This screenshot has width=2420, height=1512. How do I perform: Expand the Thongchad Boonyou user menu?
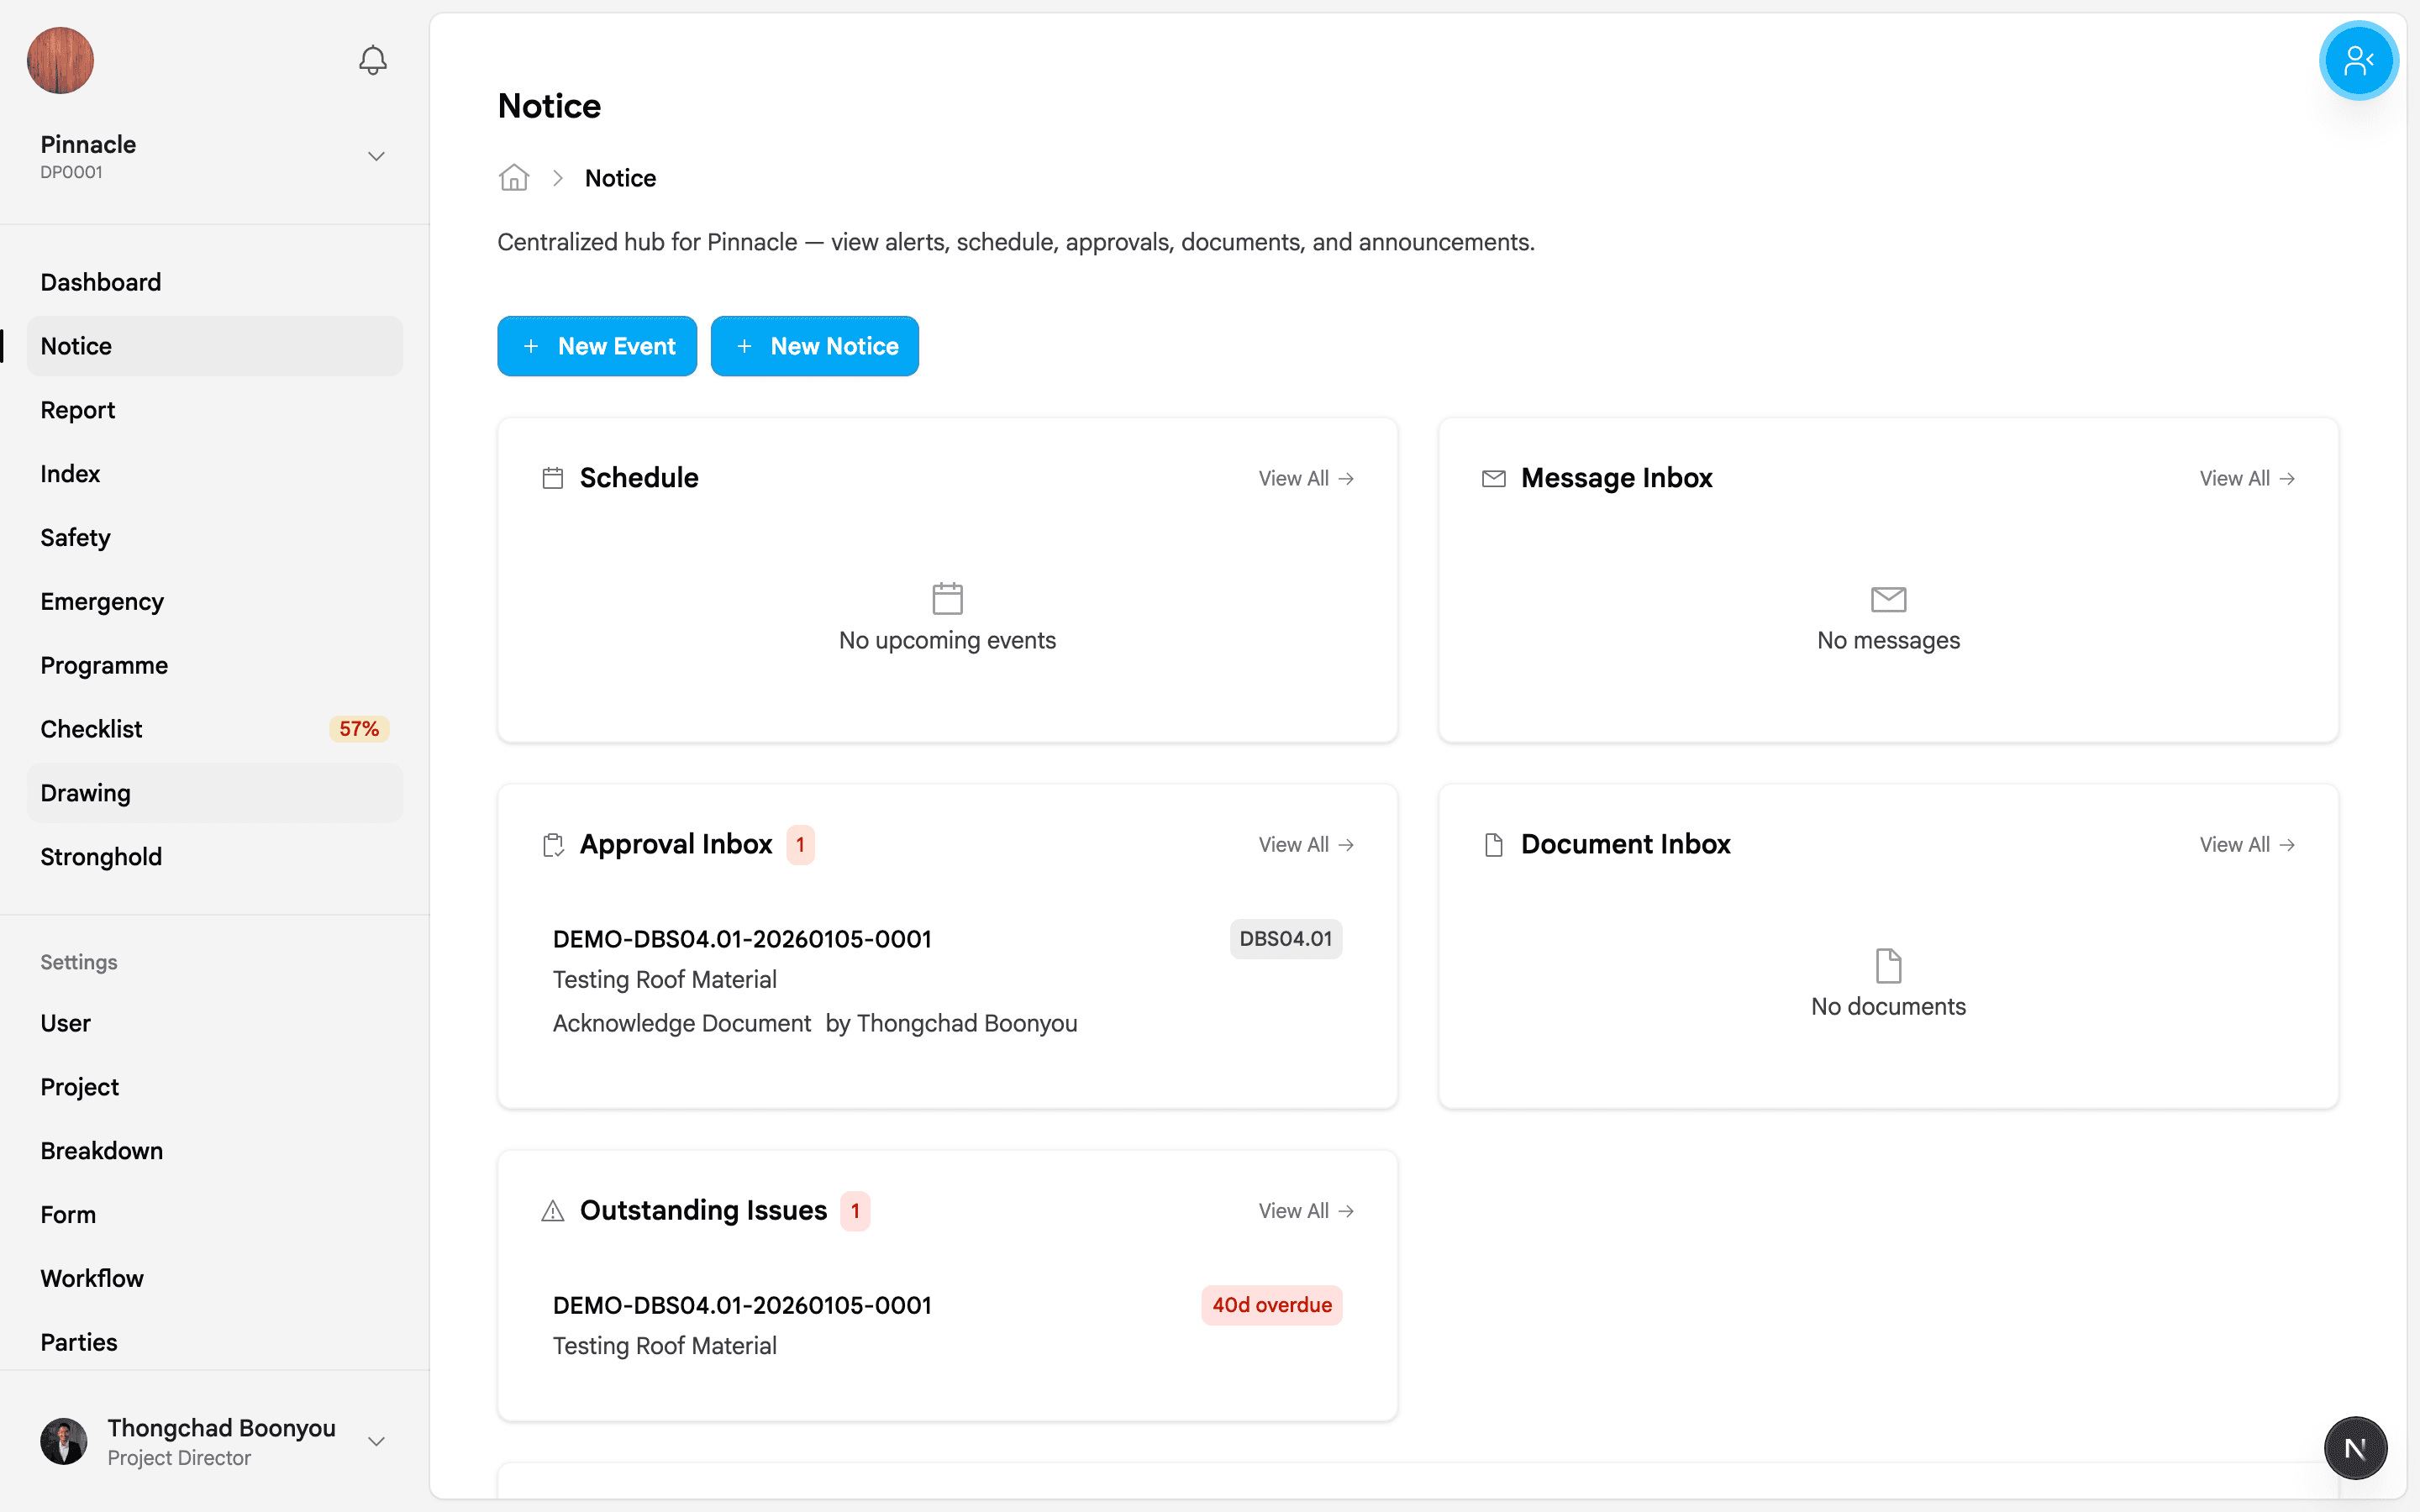coord(376,1441)
